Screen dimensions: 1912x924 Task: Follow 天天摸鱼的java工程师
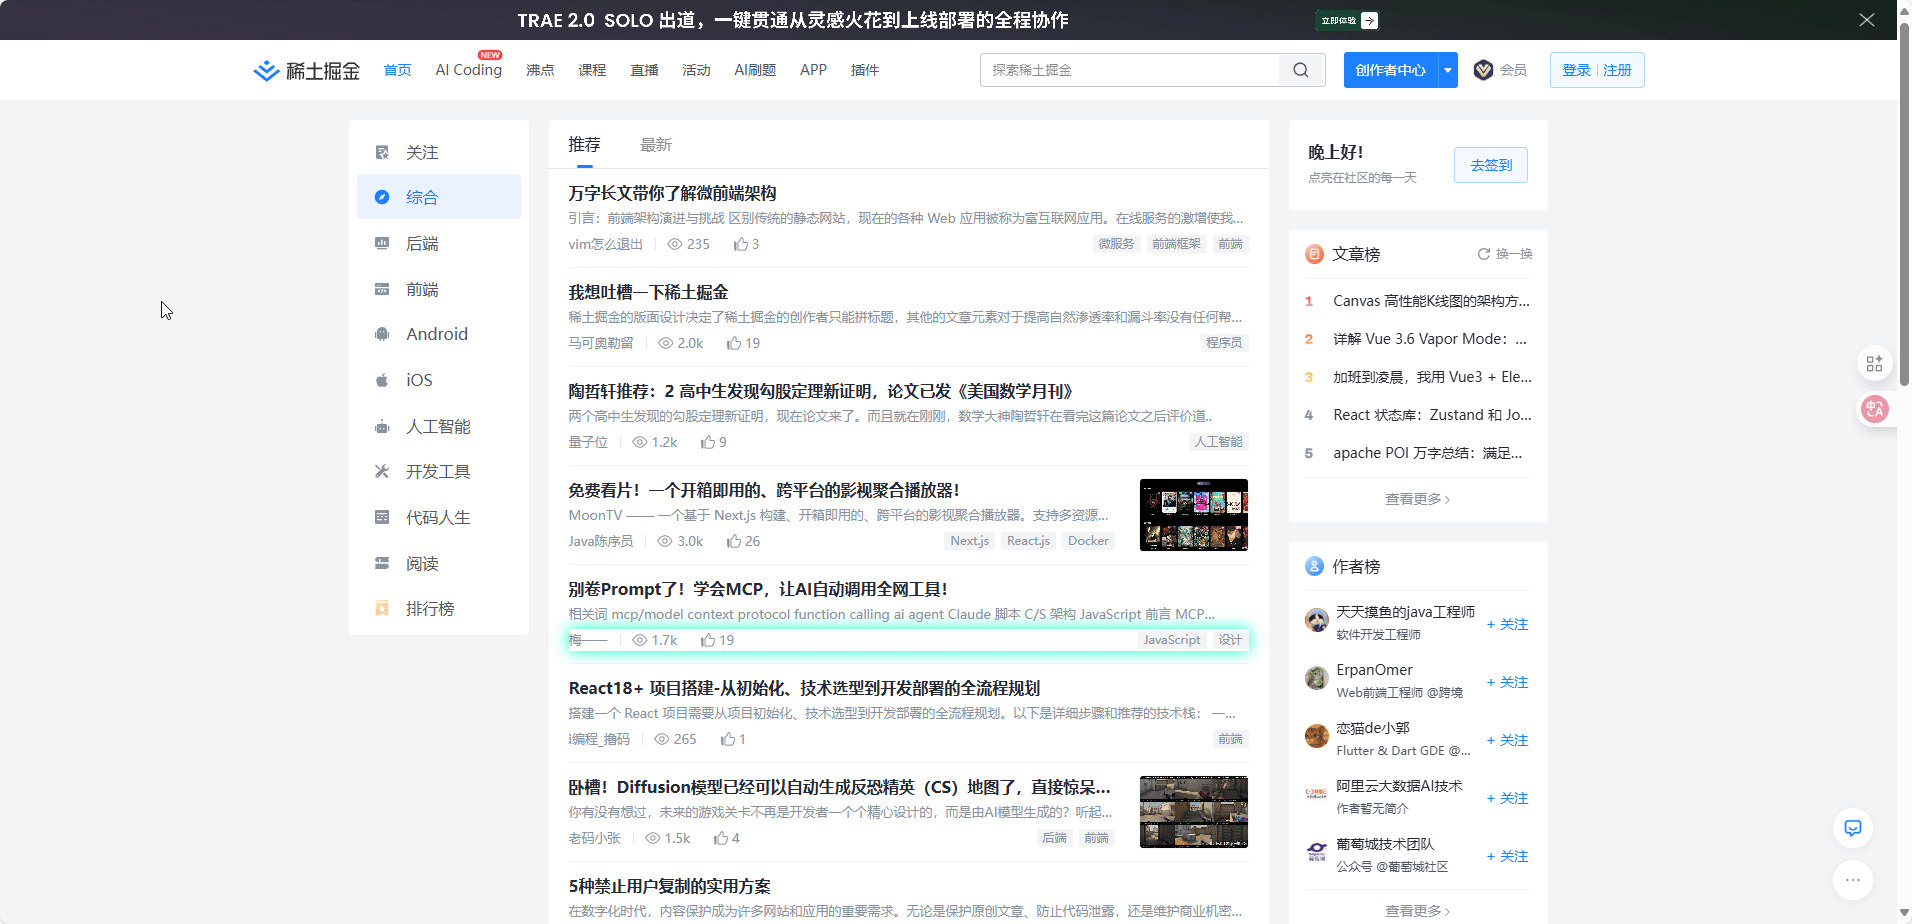click(1507, 624)
